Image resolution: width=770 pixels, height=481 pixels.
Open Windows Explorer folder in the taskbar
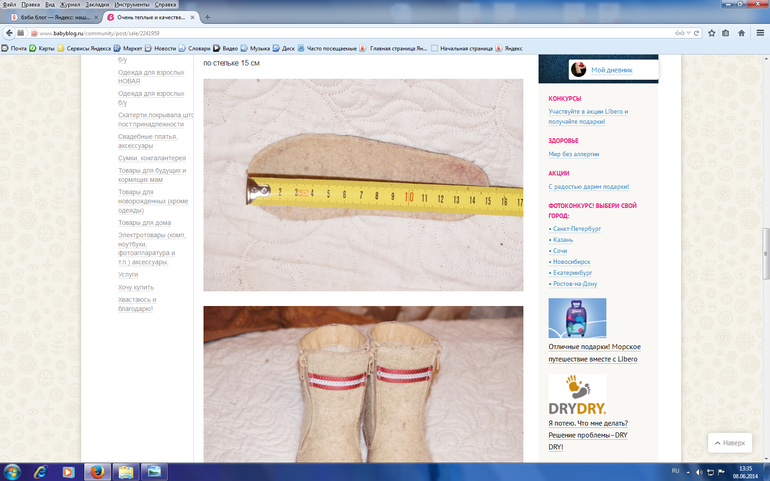point(126,472)
